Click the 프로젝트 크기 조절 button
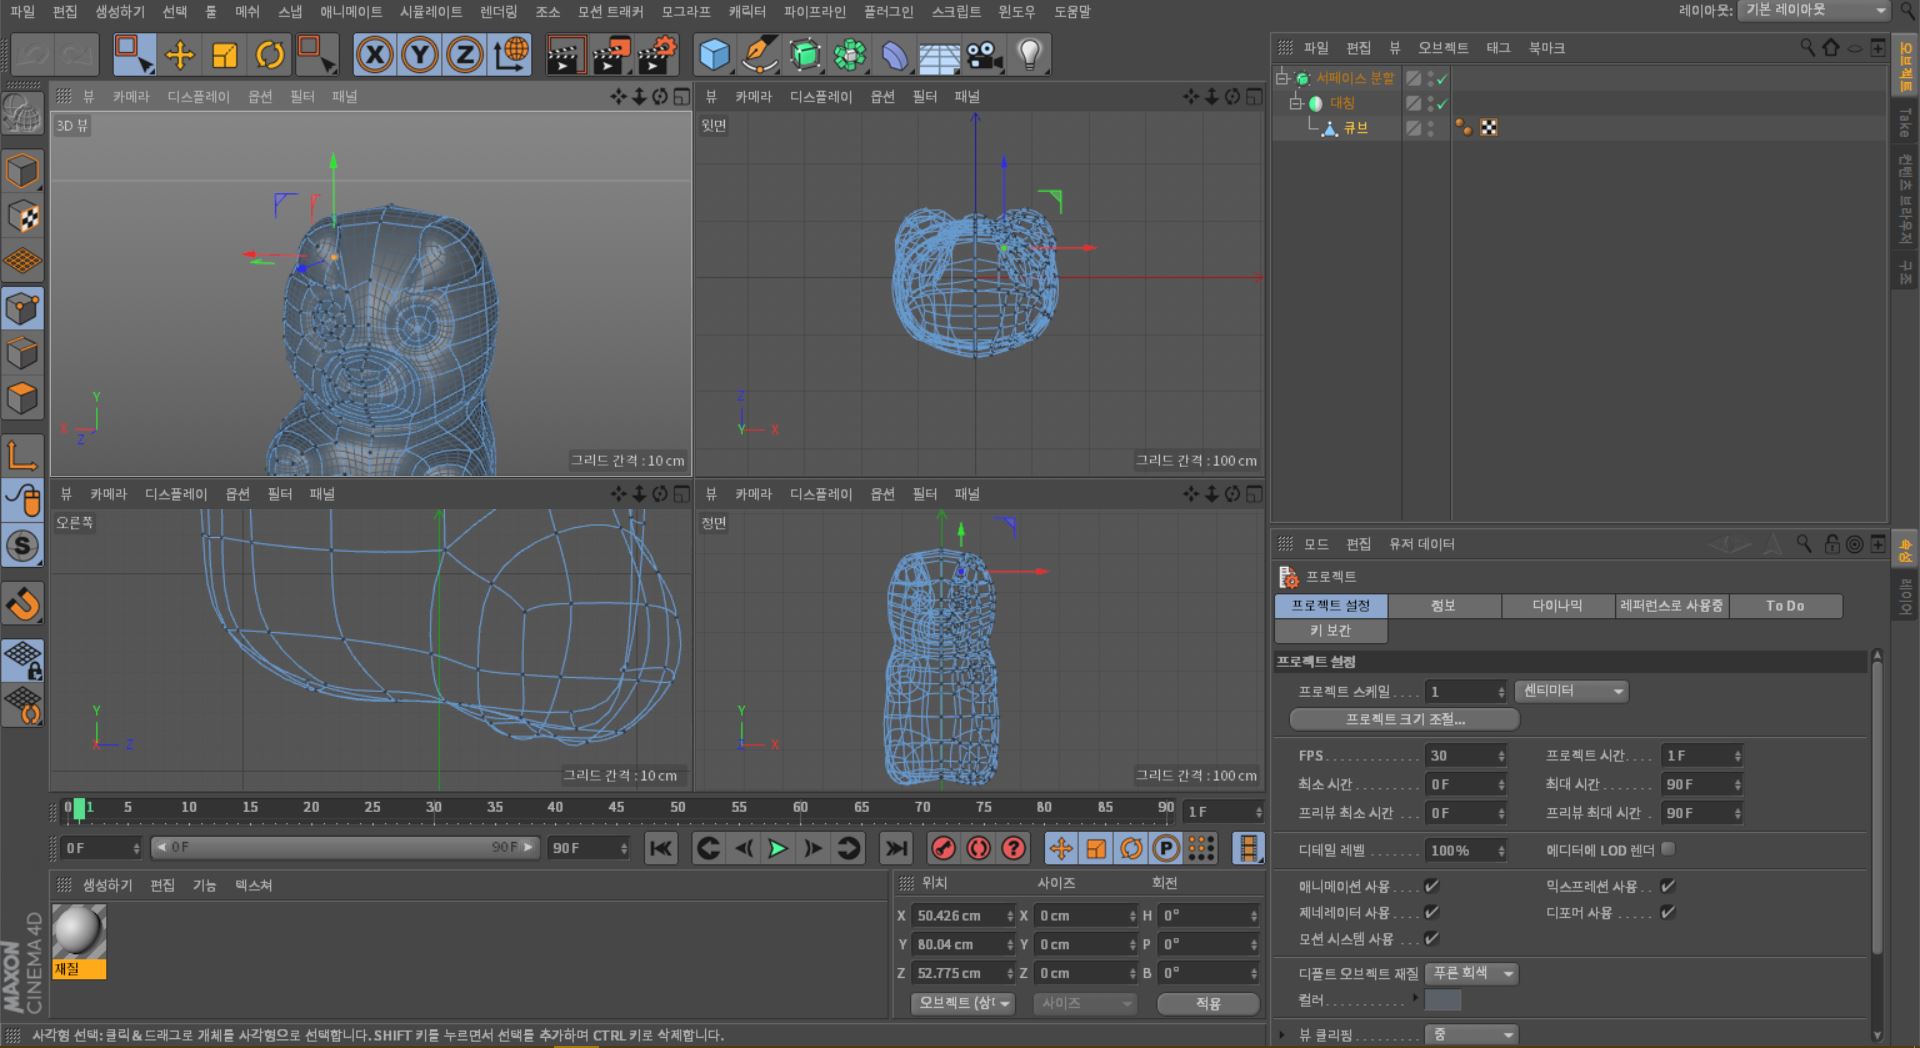This screenshot has width=1920, height=1048. click(x=1405, y=719)
